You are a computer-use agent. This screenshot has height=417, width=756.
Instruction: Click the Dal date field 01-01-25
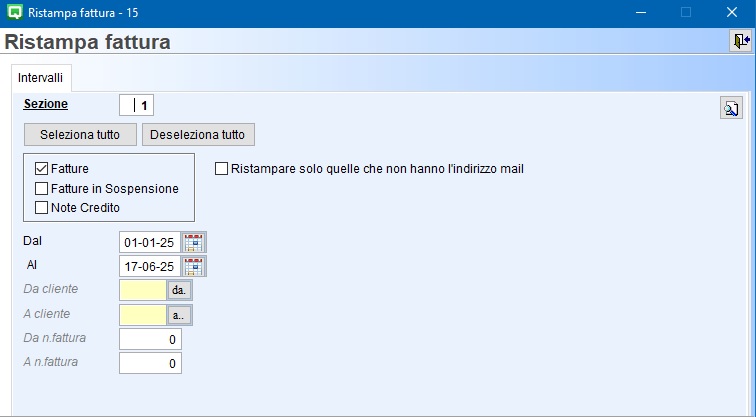(150, 242)
